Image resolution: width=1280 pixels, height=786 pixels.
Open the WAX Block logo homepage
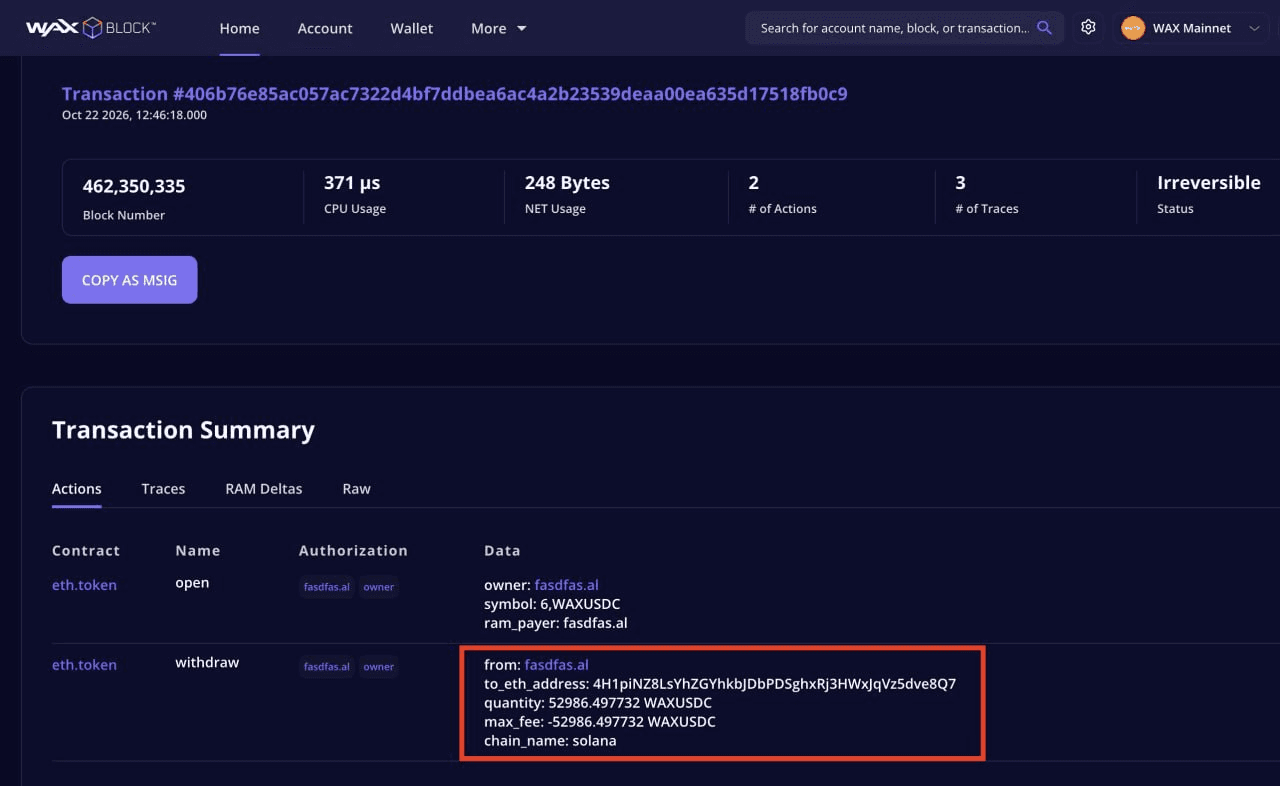[90, 28]
